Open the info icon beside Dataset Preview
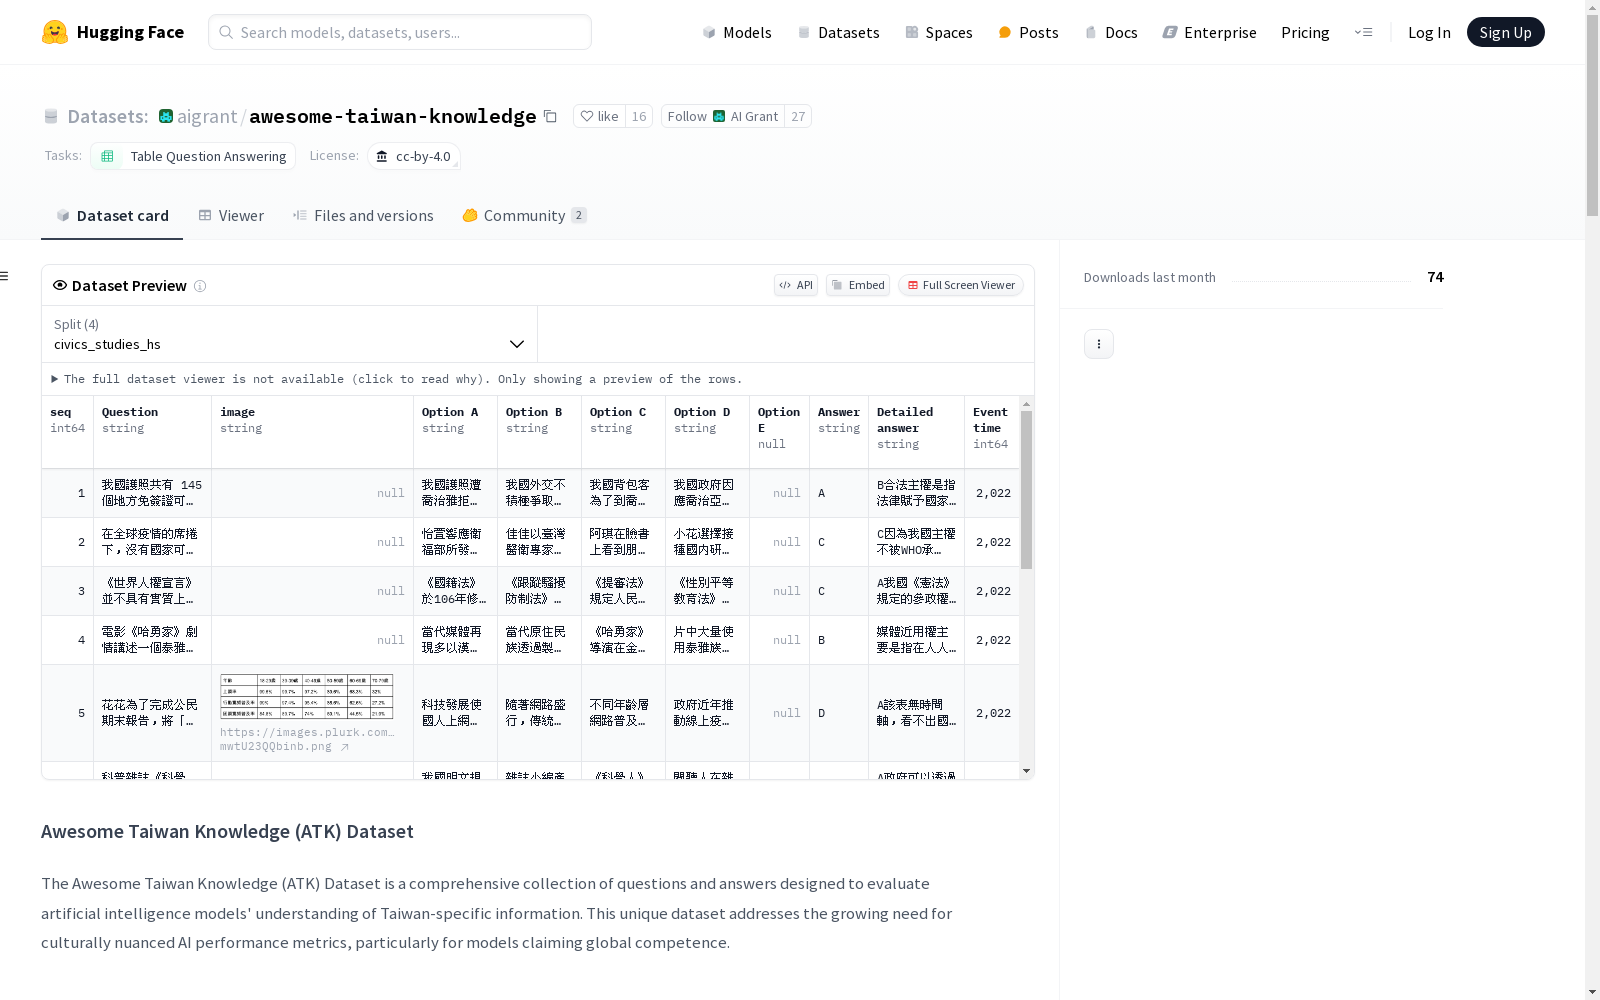The width and height of the screenshot is (1600, 1000). coord(200,286)
